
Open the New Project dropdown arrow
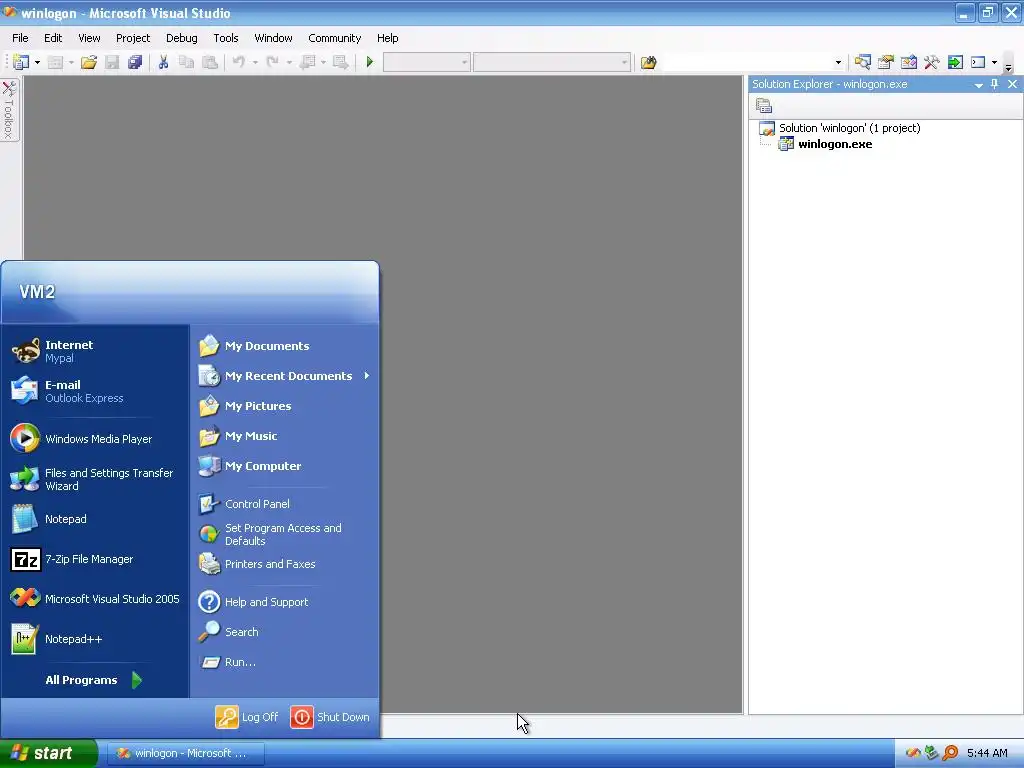pyautogui.click(x=37, y=63)
